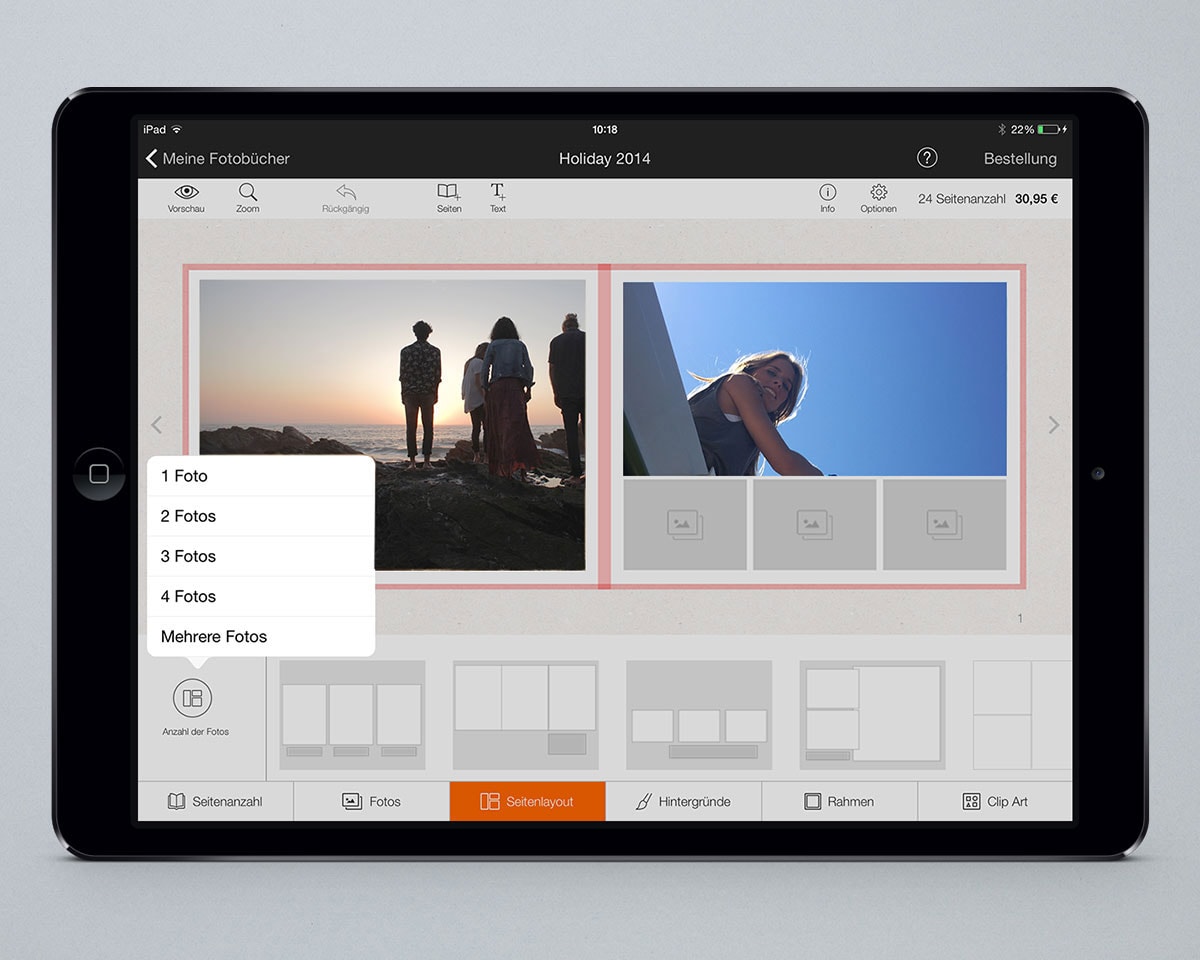Switch to Fotos tab
The width and height of the screenshot is (1200, 960).
tap(371, 801)
